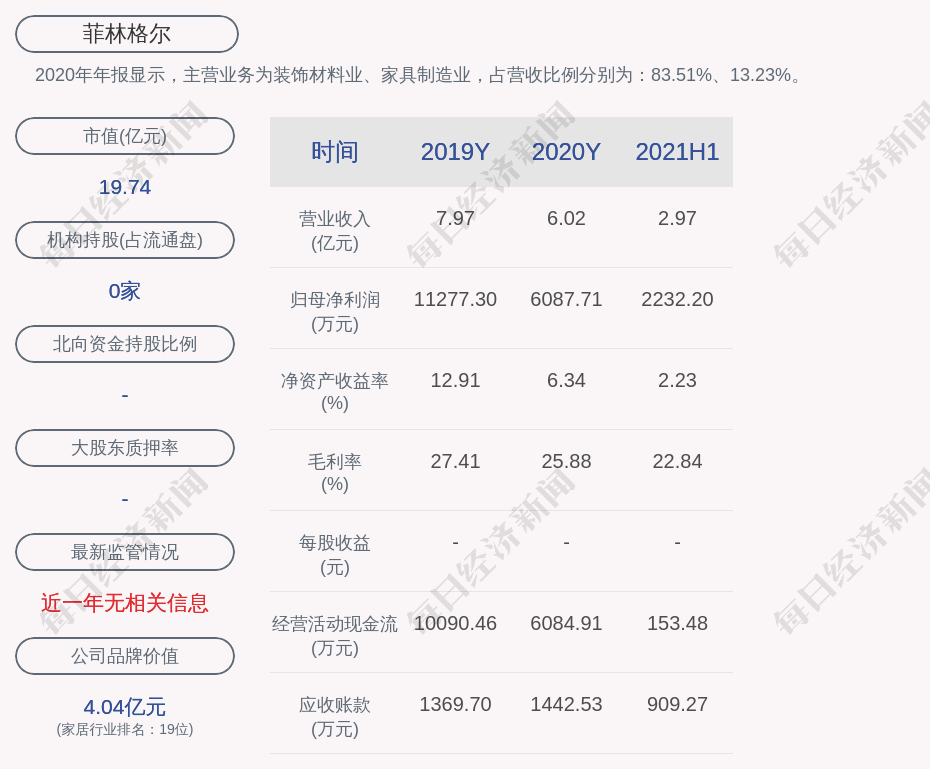Select the ROE value 12.91
This screenshot has width=930, height=769.
[x=455, y=380]
